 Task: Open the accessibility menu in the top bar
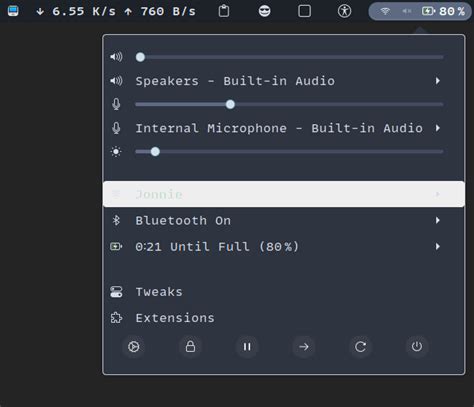[344, 11]
